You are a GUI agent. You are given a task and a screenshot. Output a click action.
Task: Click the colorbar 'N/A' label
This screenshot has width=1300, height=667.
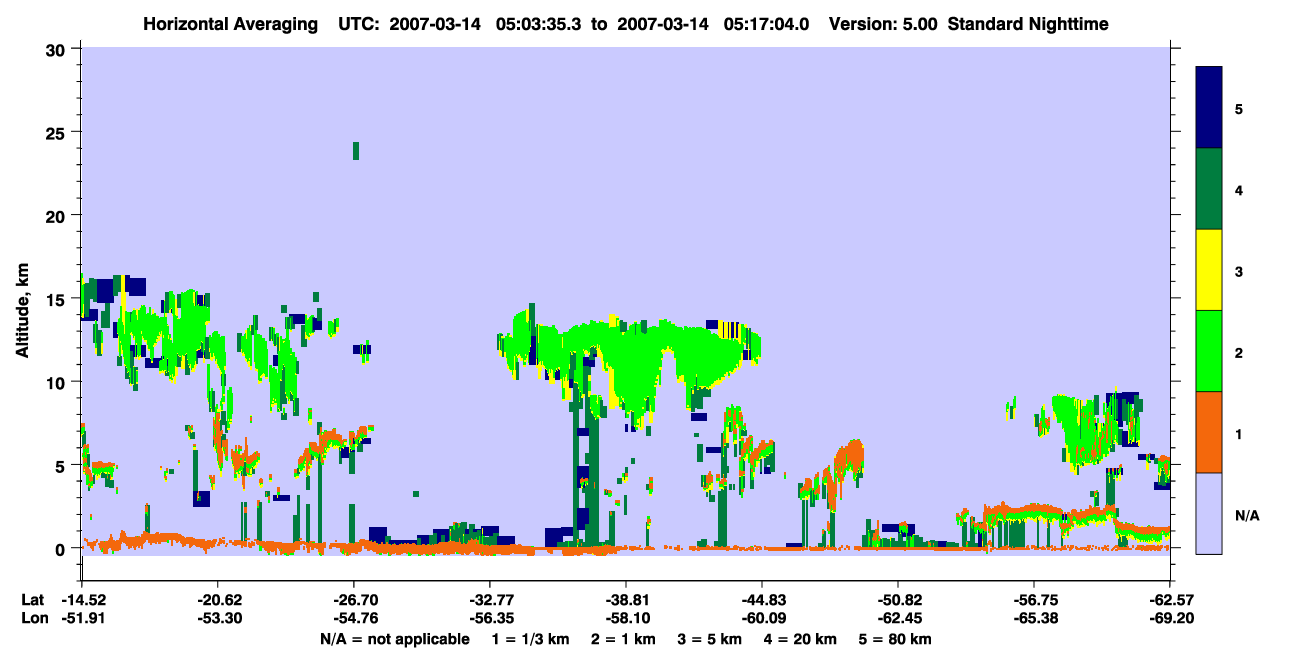click(1247, 515)
